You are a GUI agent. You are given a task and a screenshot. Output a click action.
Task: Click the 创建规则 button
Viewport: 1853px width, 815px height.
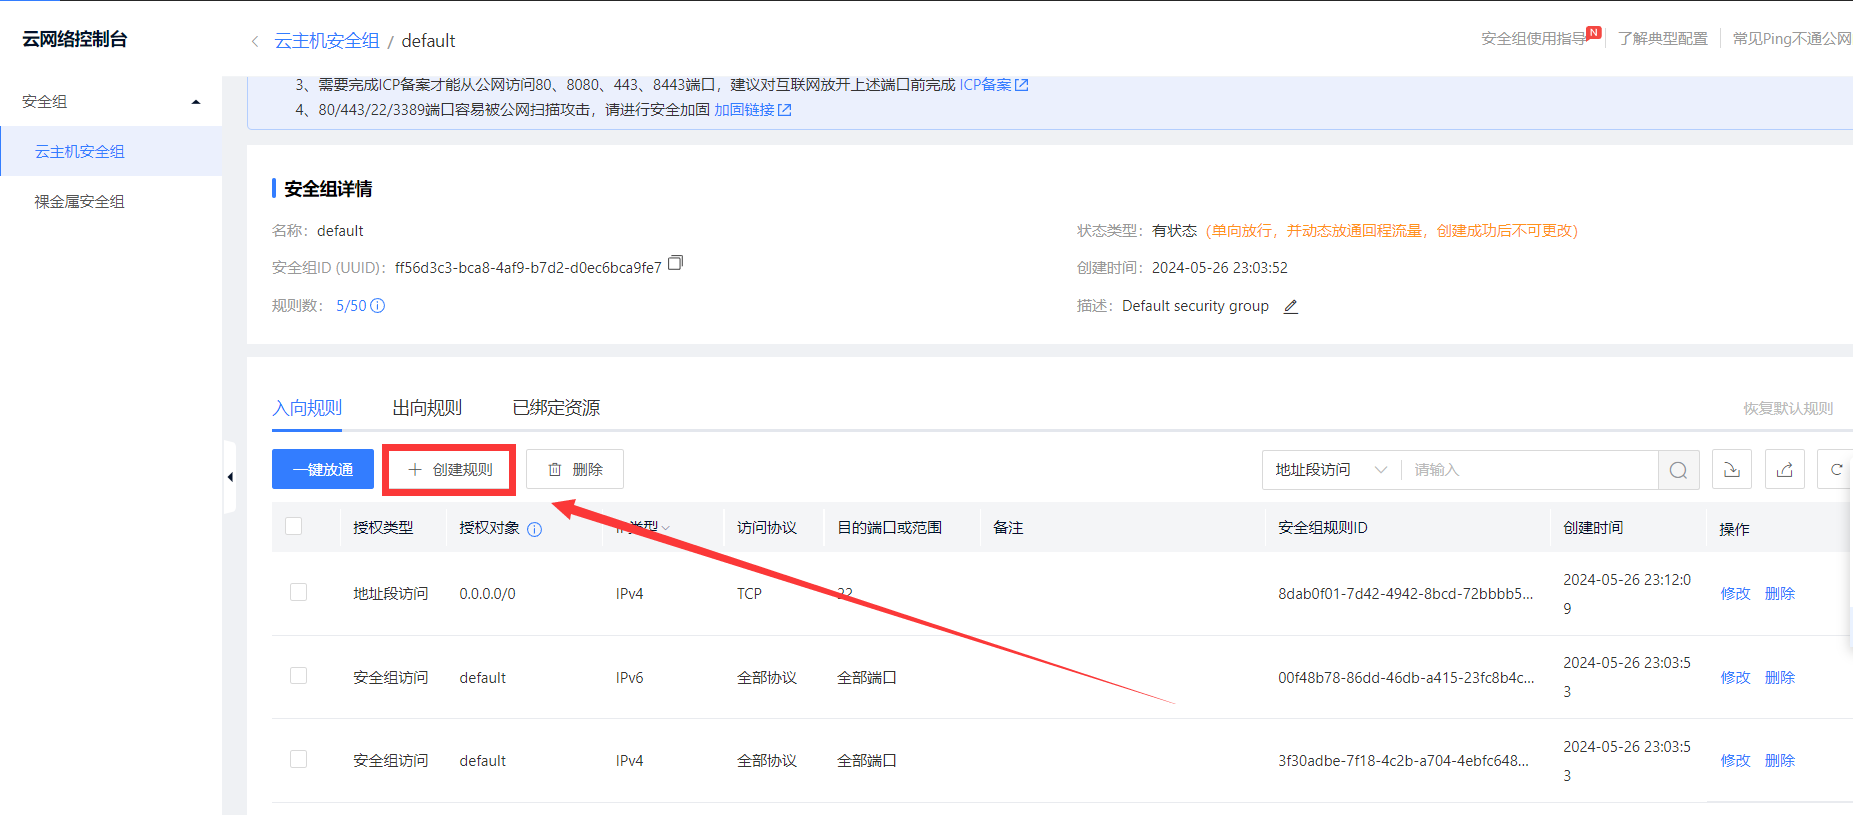coord(450,469)
